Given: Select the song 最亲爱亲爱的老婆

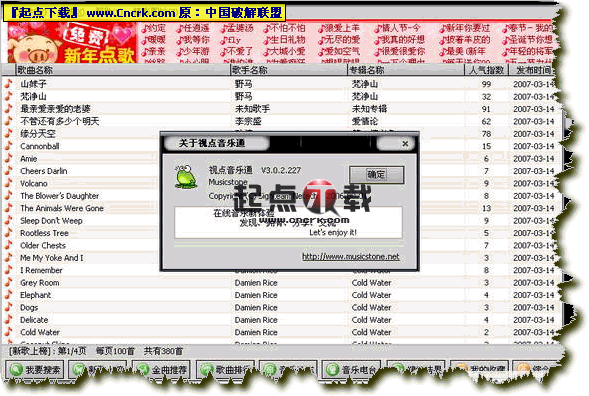Looking at the screenshot, I should click(55, 109).
